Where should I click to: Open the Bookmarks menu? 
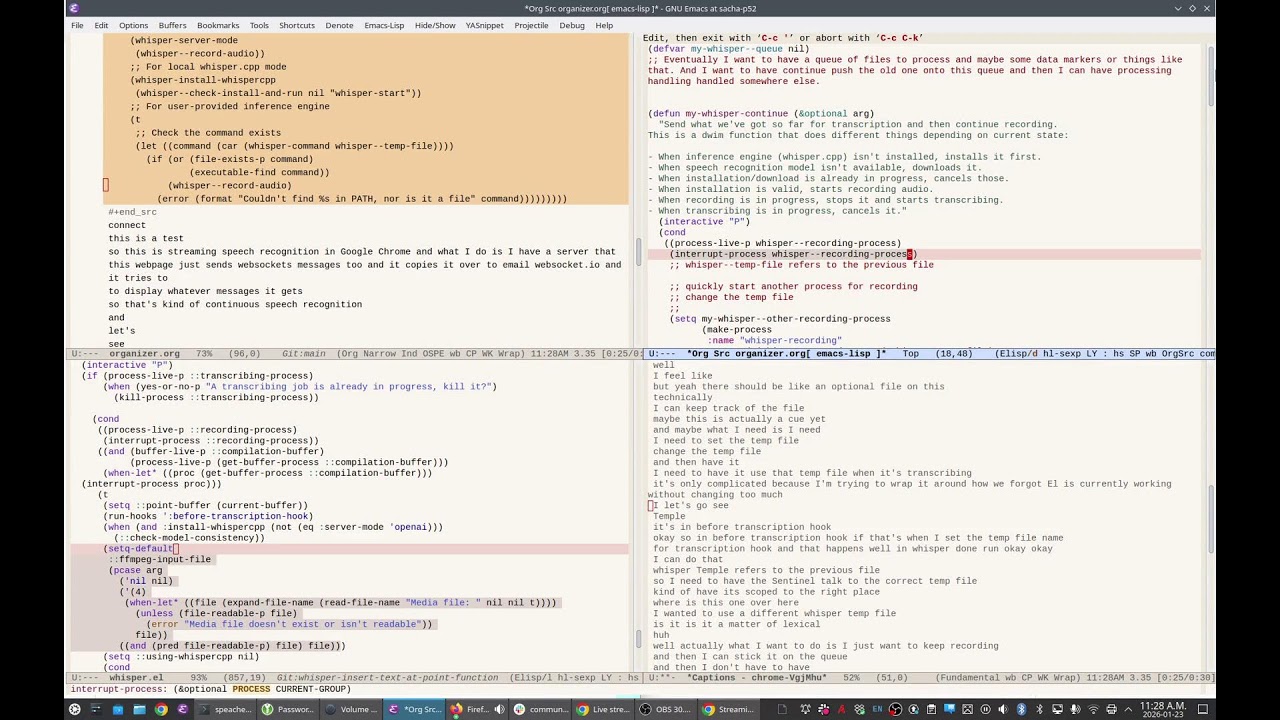click(x=218, y=25)
